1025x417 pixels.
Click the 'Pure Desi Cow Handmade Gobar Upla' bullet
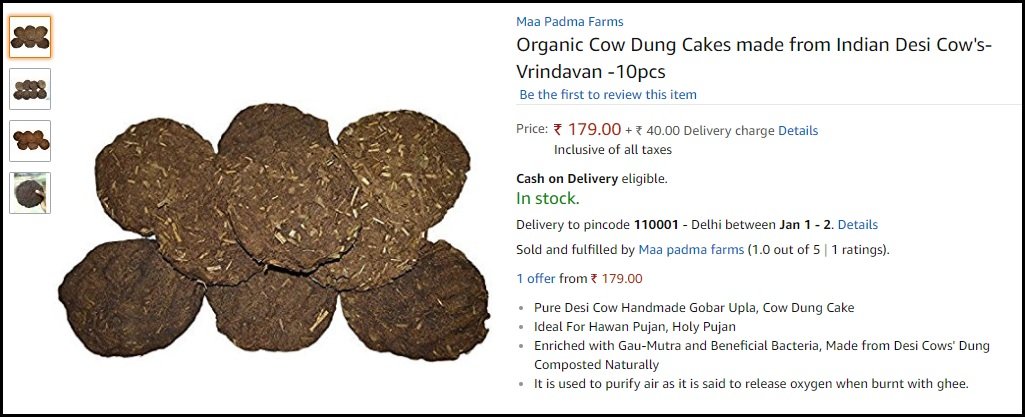tap(694, 307)
